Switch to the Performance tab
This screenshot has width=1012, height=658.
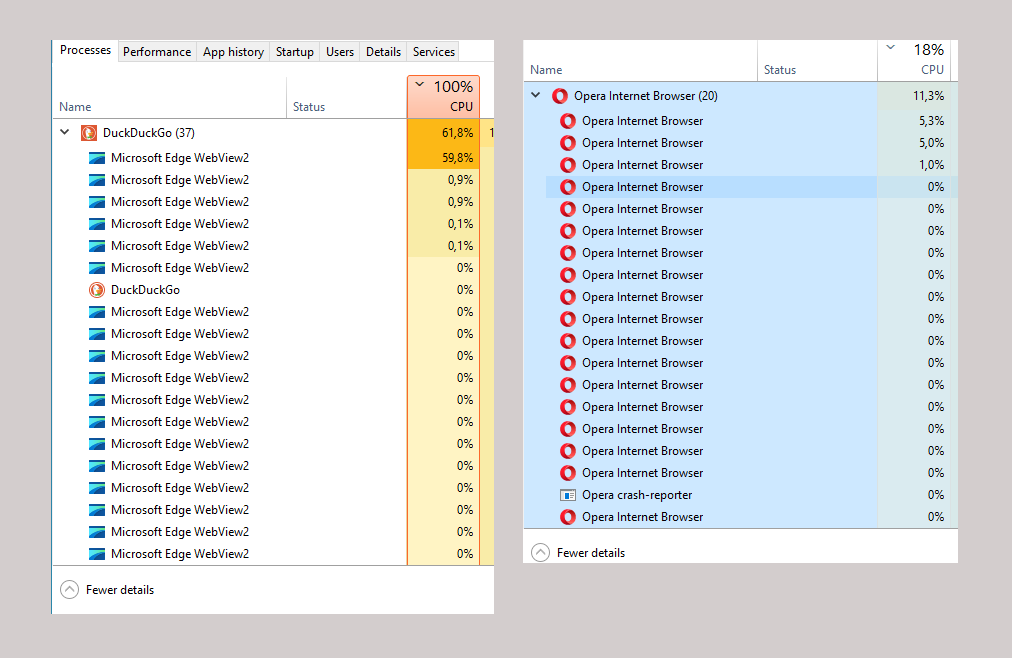click(x=157, y=52)
